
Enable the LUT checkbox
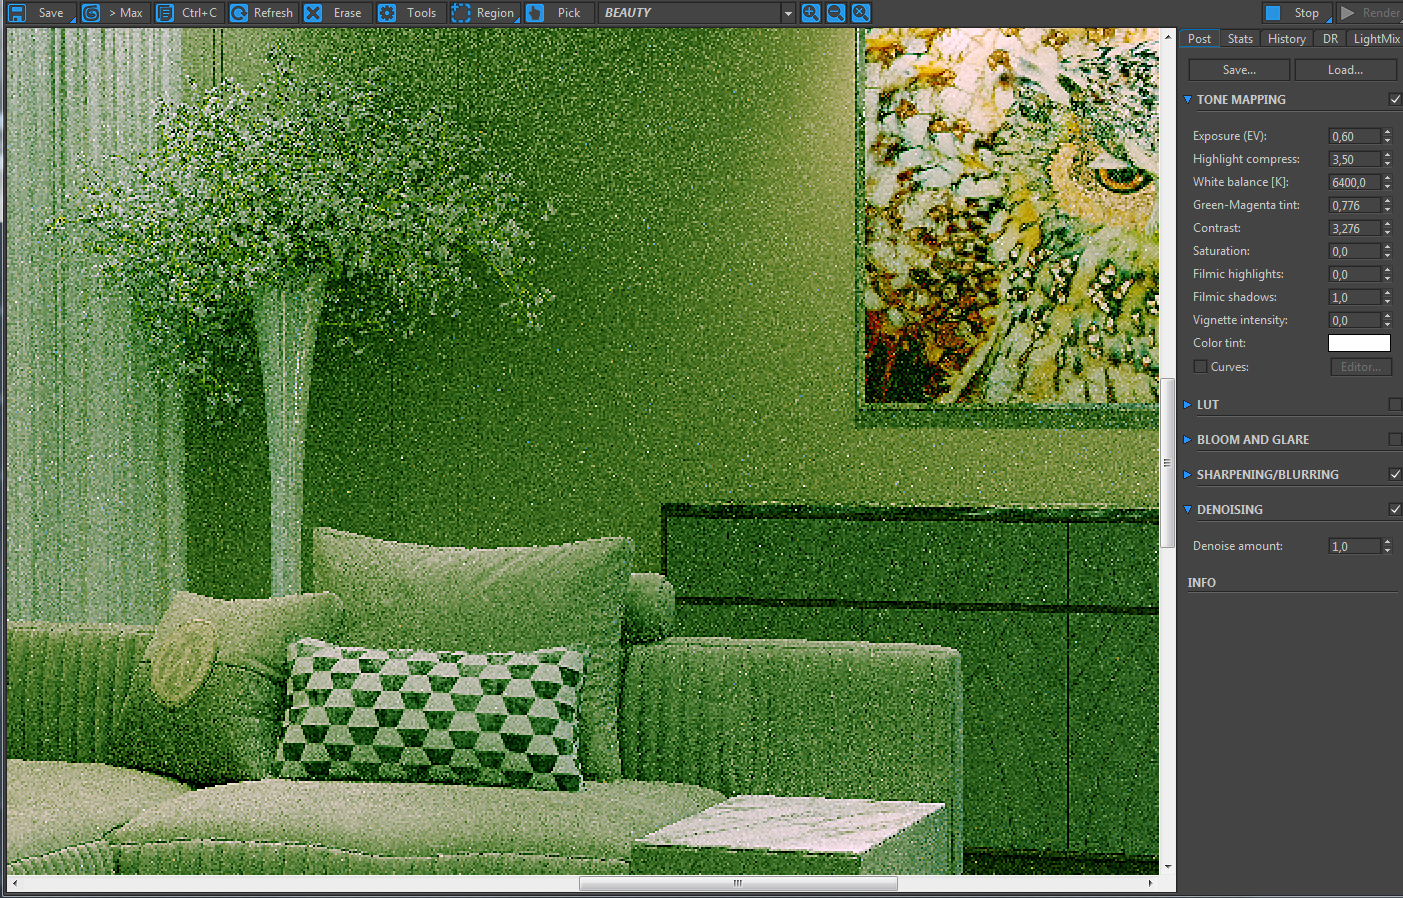click(1395, 405)
